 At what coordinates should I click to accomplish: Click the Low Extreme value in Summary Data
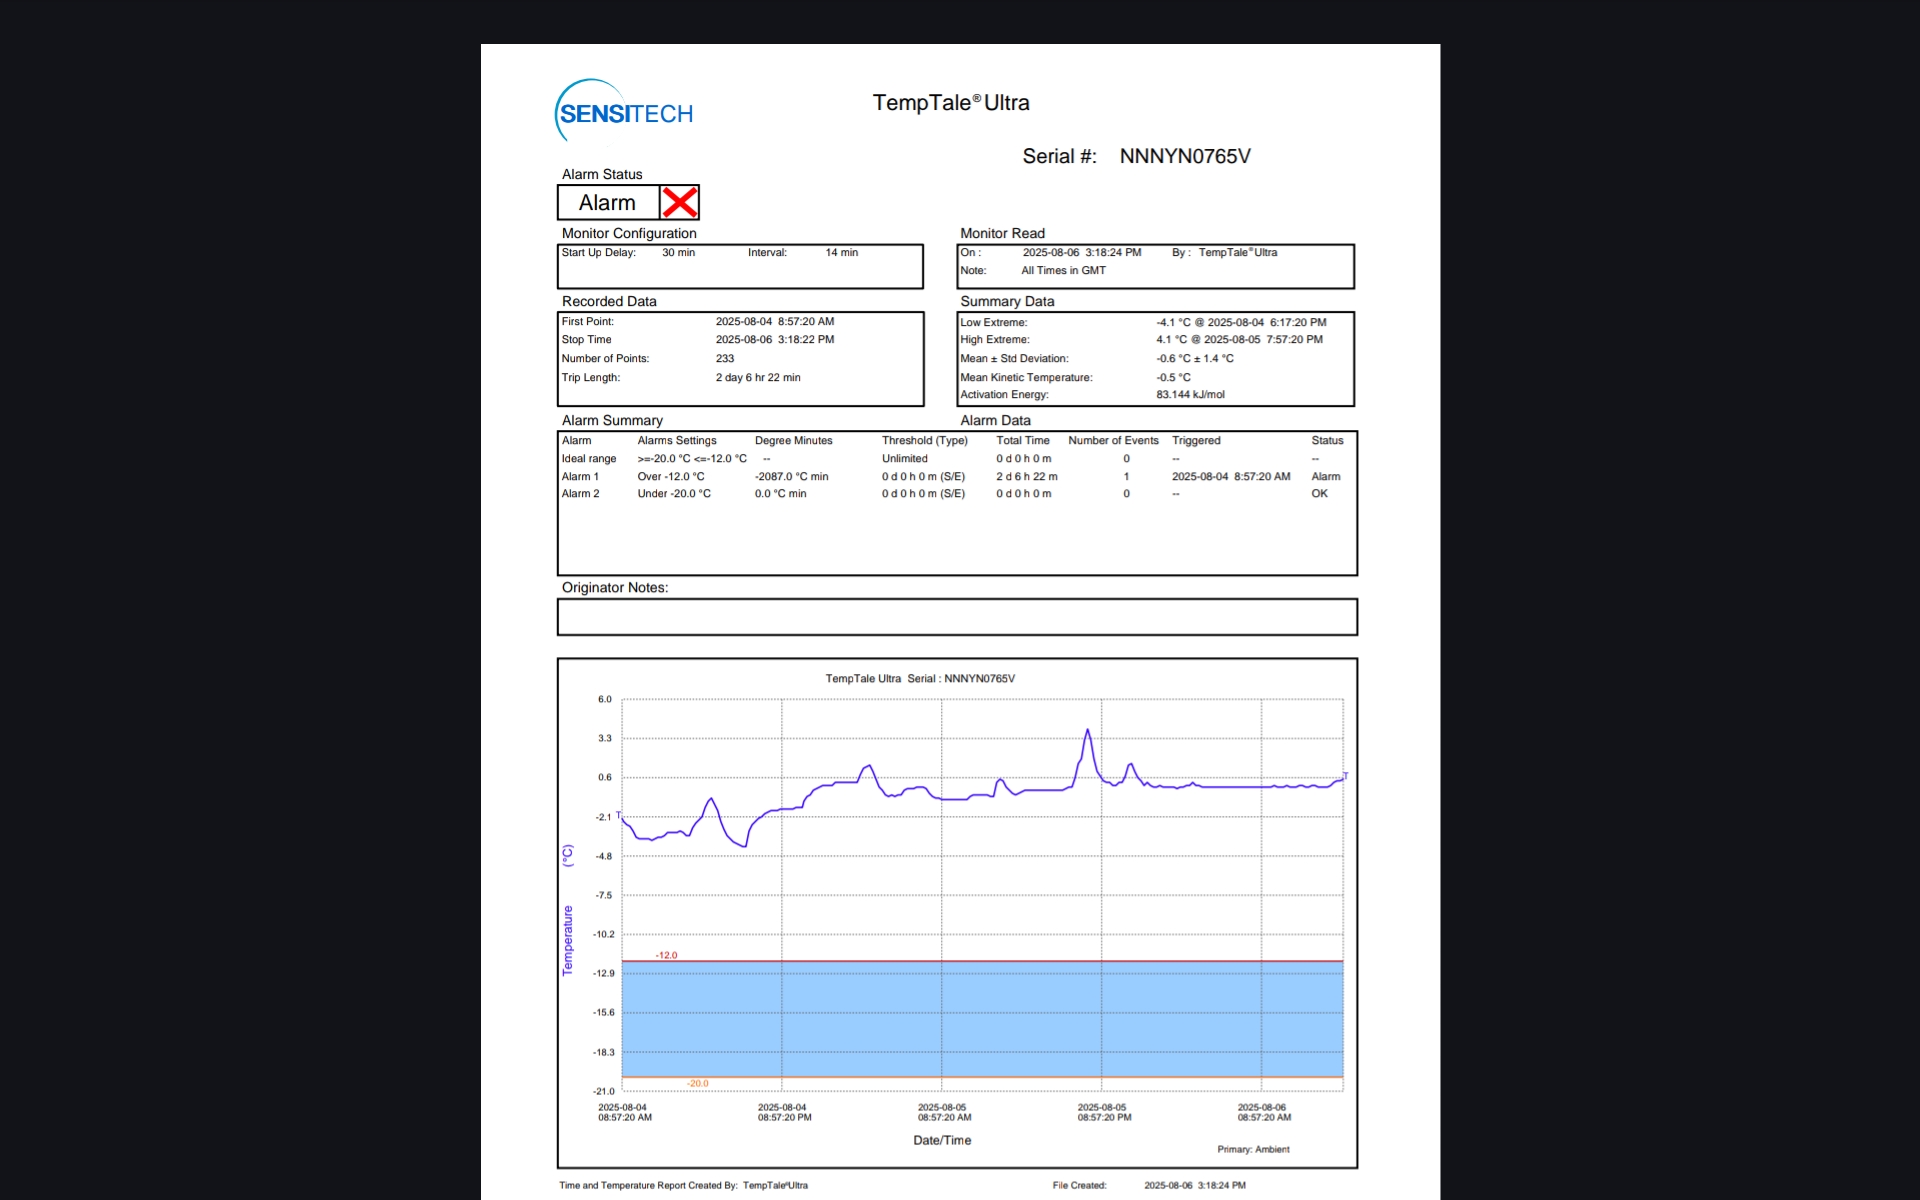[x=1241, y=322]
